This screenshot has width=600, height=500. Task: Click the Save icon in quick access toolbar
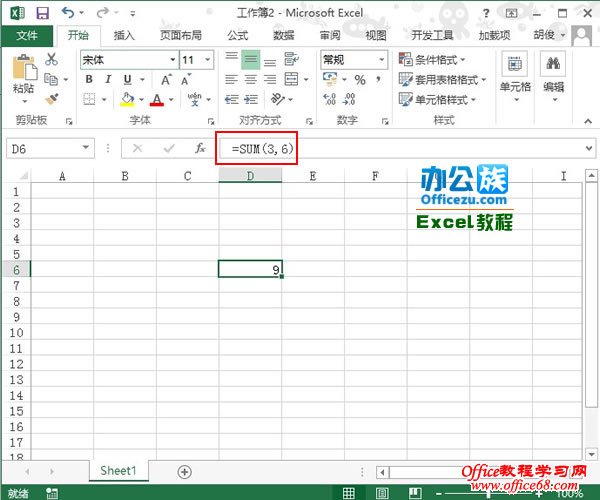[41, 12]
